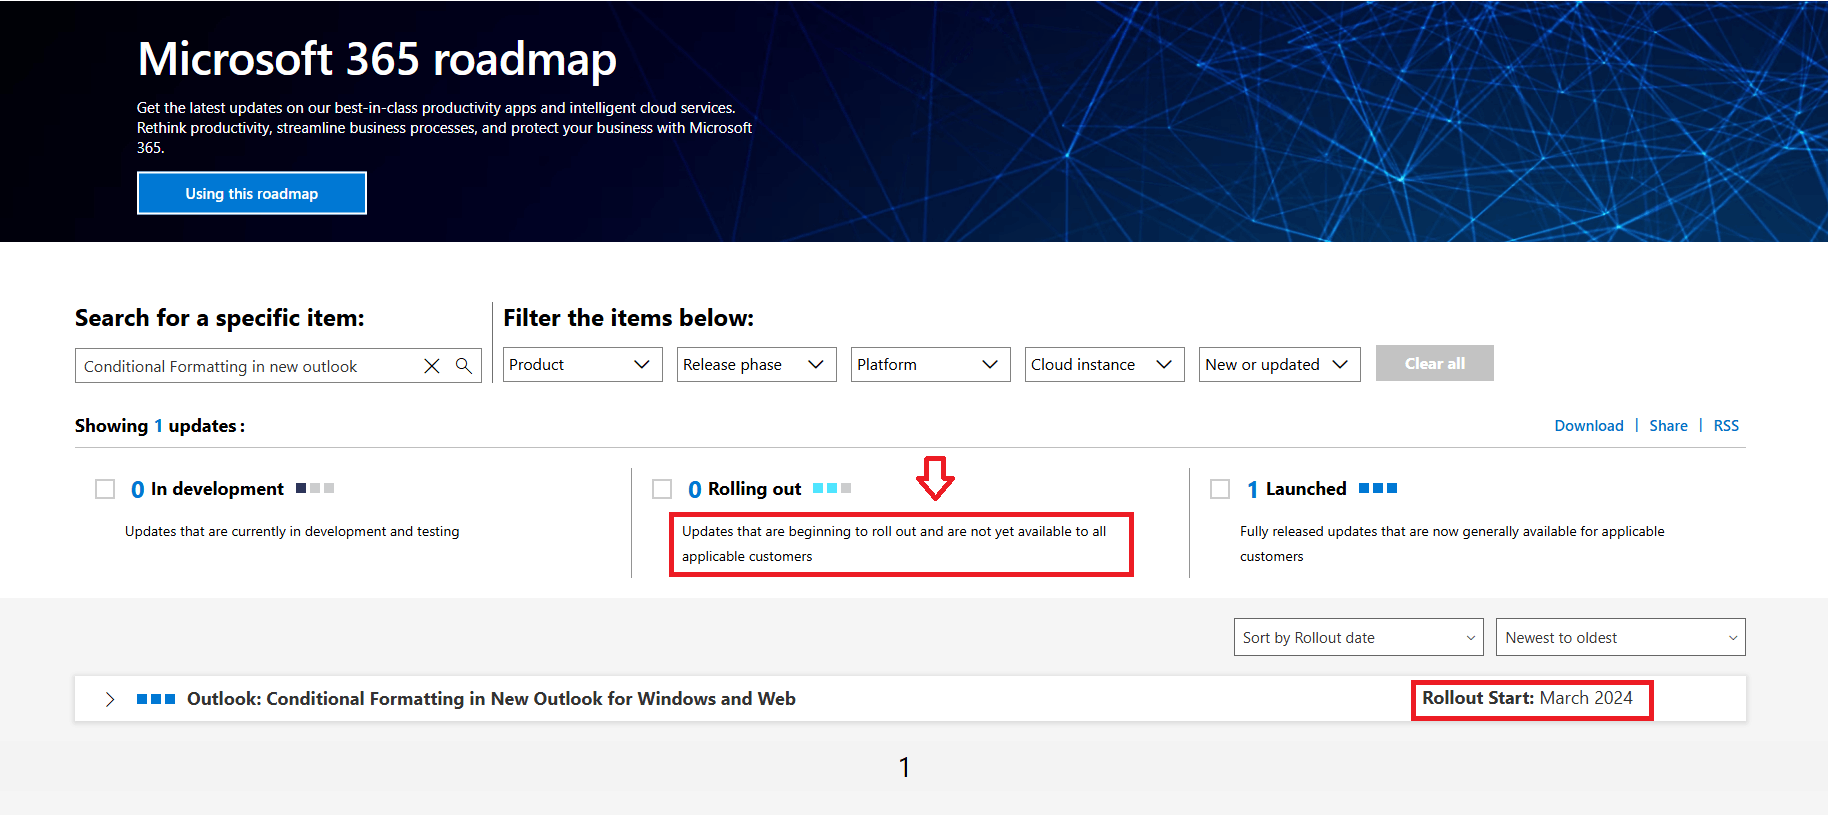This screenshot has width=1828, height=815.
Task: Open the Product filter dropdown
Action: click(x=582, y=364)
